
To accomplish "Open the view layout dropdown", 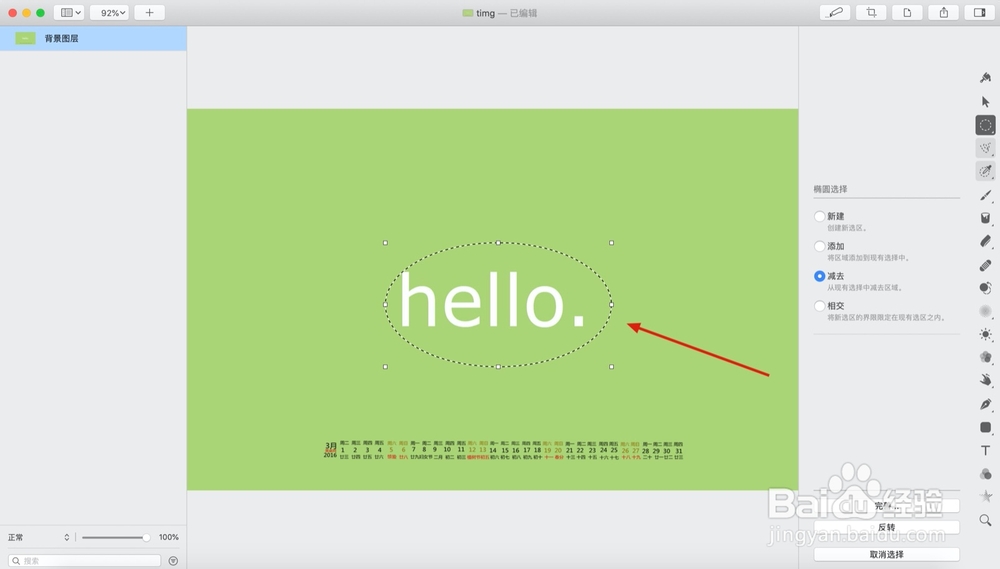I will pos(70,13).
